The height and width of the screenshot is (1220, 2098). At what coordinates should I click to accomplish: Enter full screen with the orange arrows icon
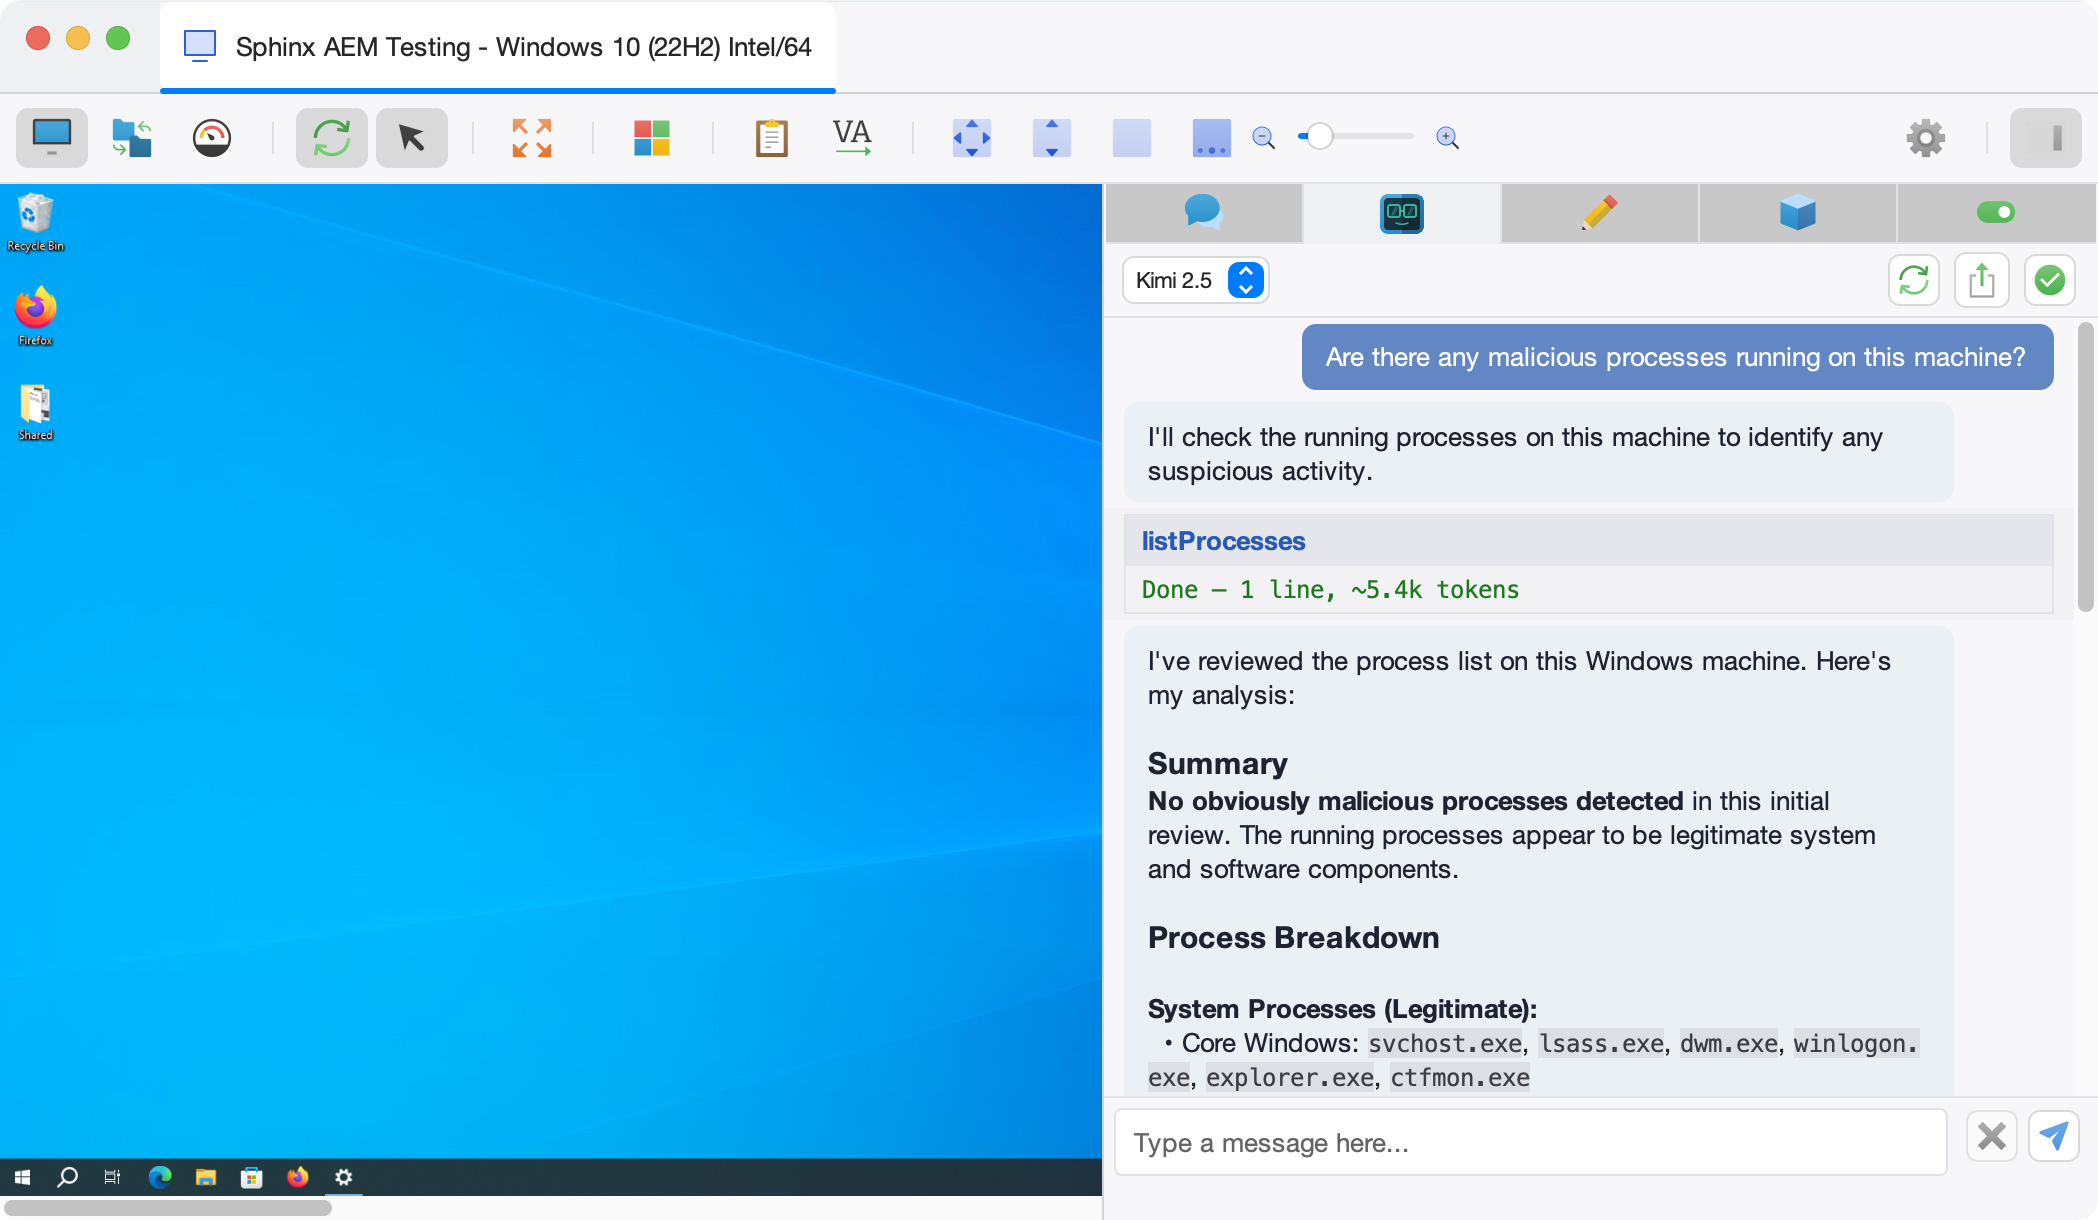(532, 138)
